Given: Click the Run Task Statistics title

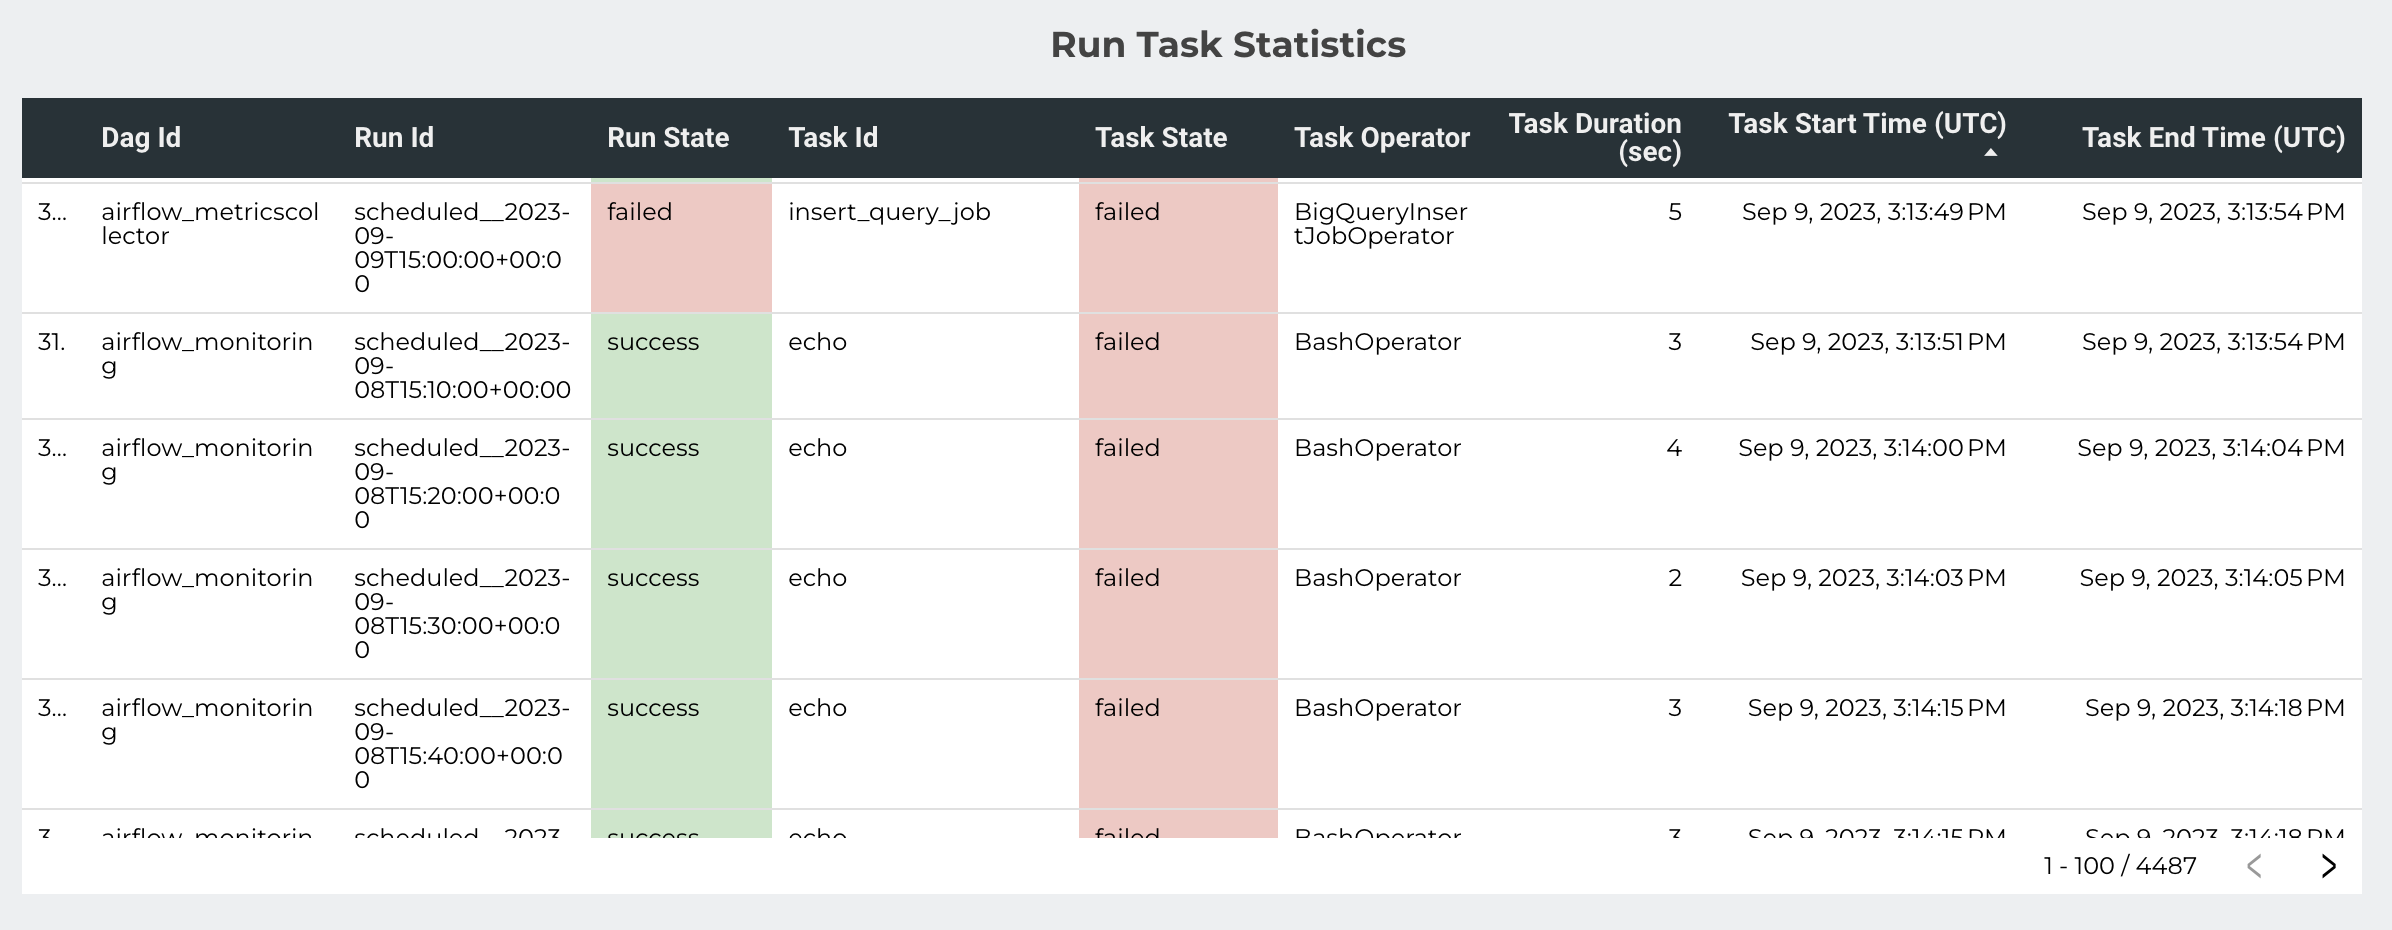Looking at the screenshot, I should pyautogui.click(x=1228, y=45).
